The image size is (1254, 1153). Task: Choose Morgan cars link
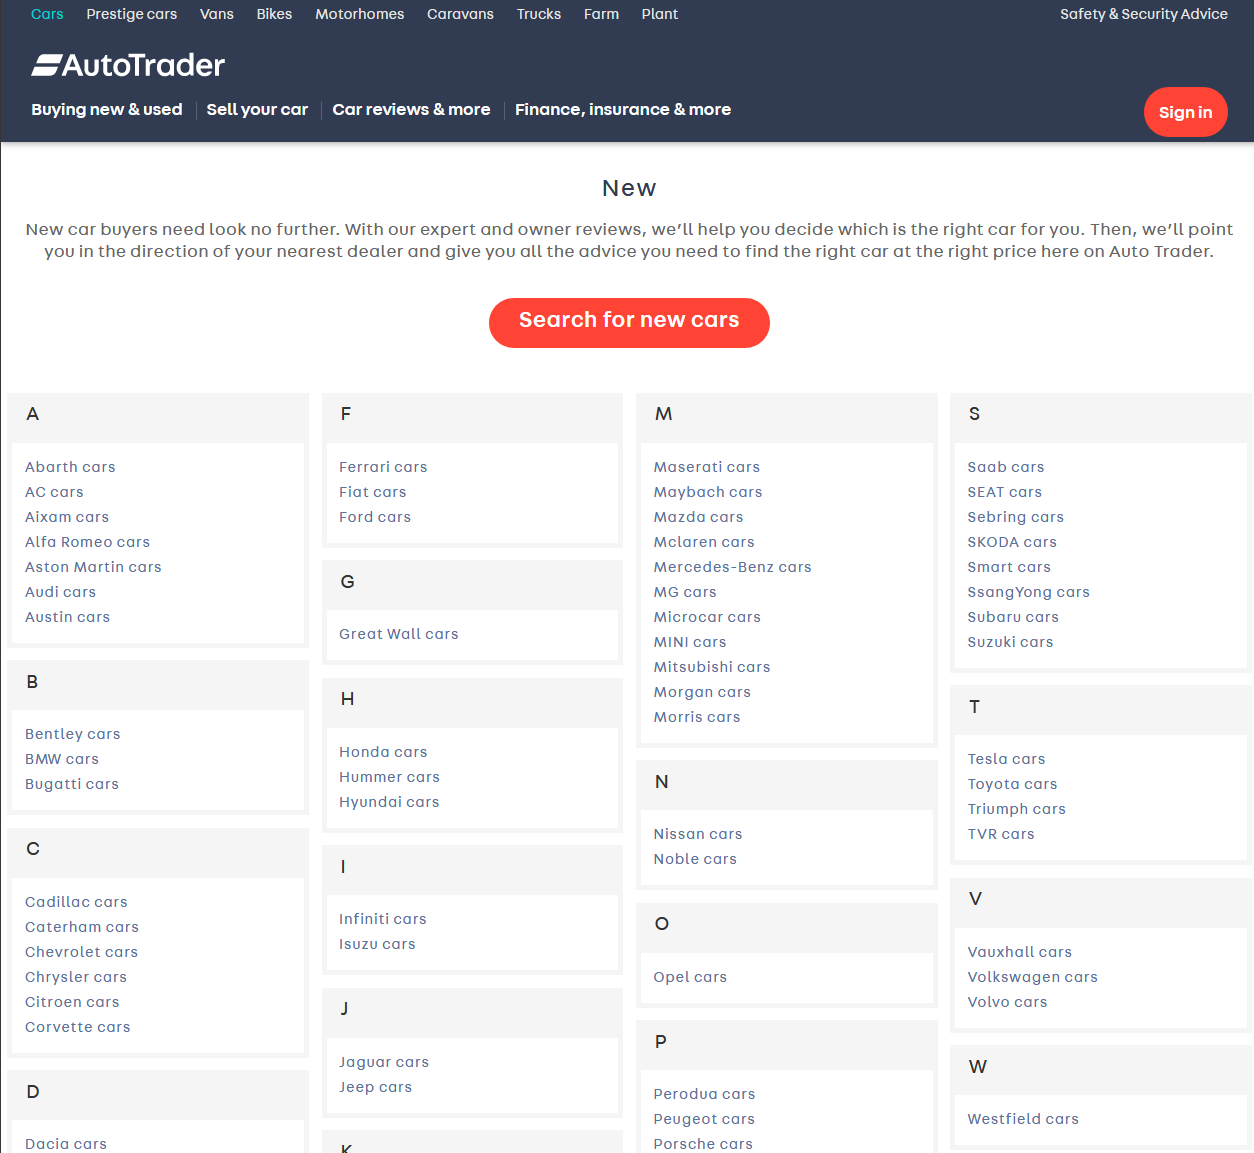click(x=702, y=692)
